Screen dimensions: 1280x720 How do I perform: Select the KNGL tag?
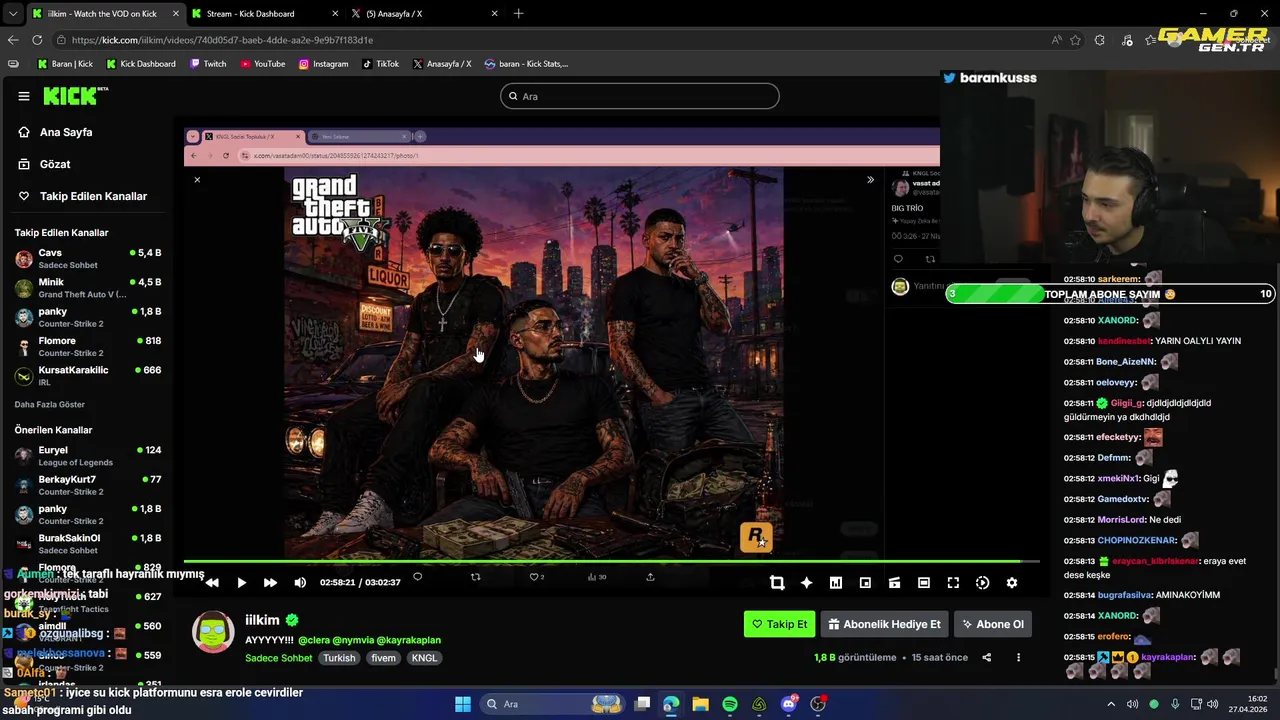pyautogui.click(x=424, y=658)
